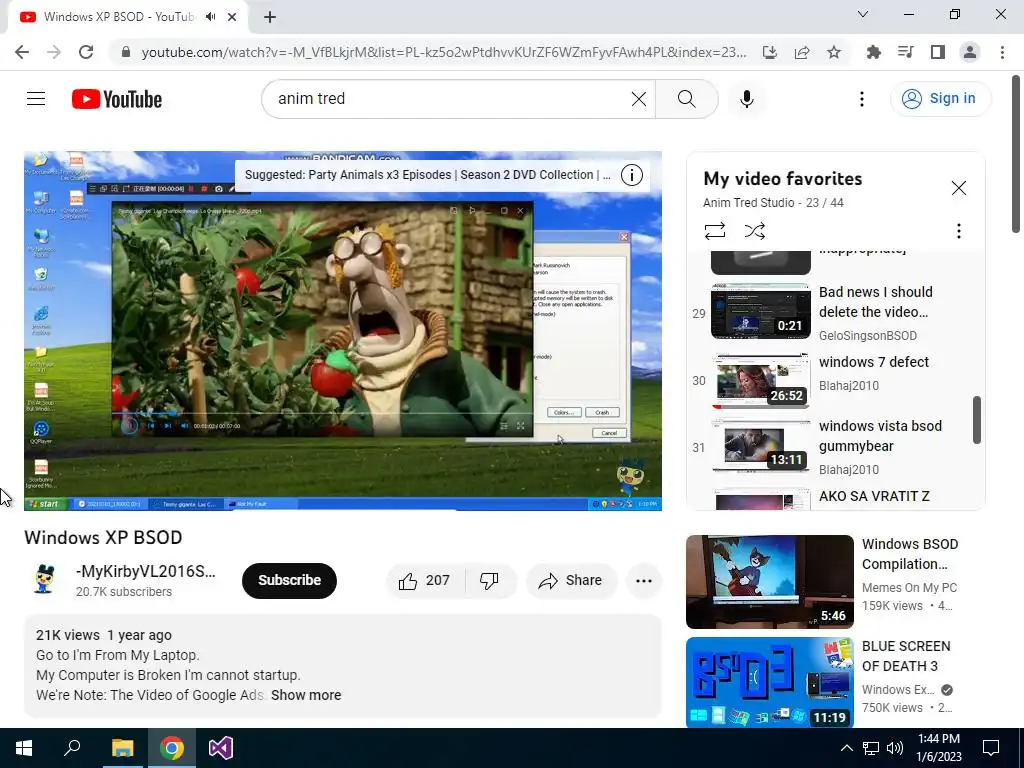Select the Windows XP BSOD - YouTube tab
Image resolution: width=1024 pixels, height=768 pixels.
point(118,17)
